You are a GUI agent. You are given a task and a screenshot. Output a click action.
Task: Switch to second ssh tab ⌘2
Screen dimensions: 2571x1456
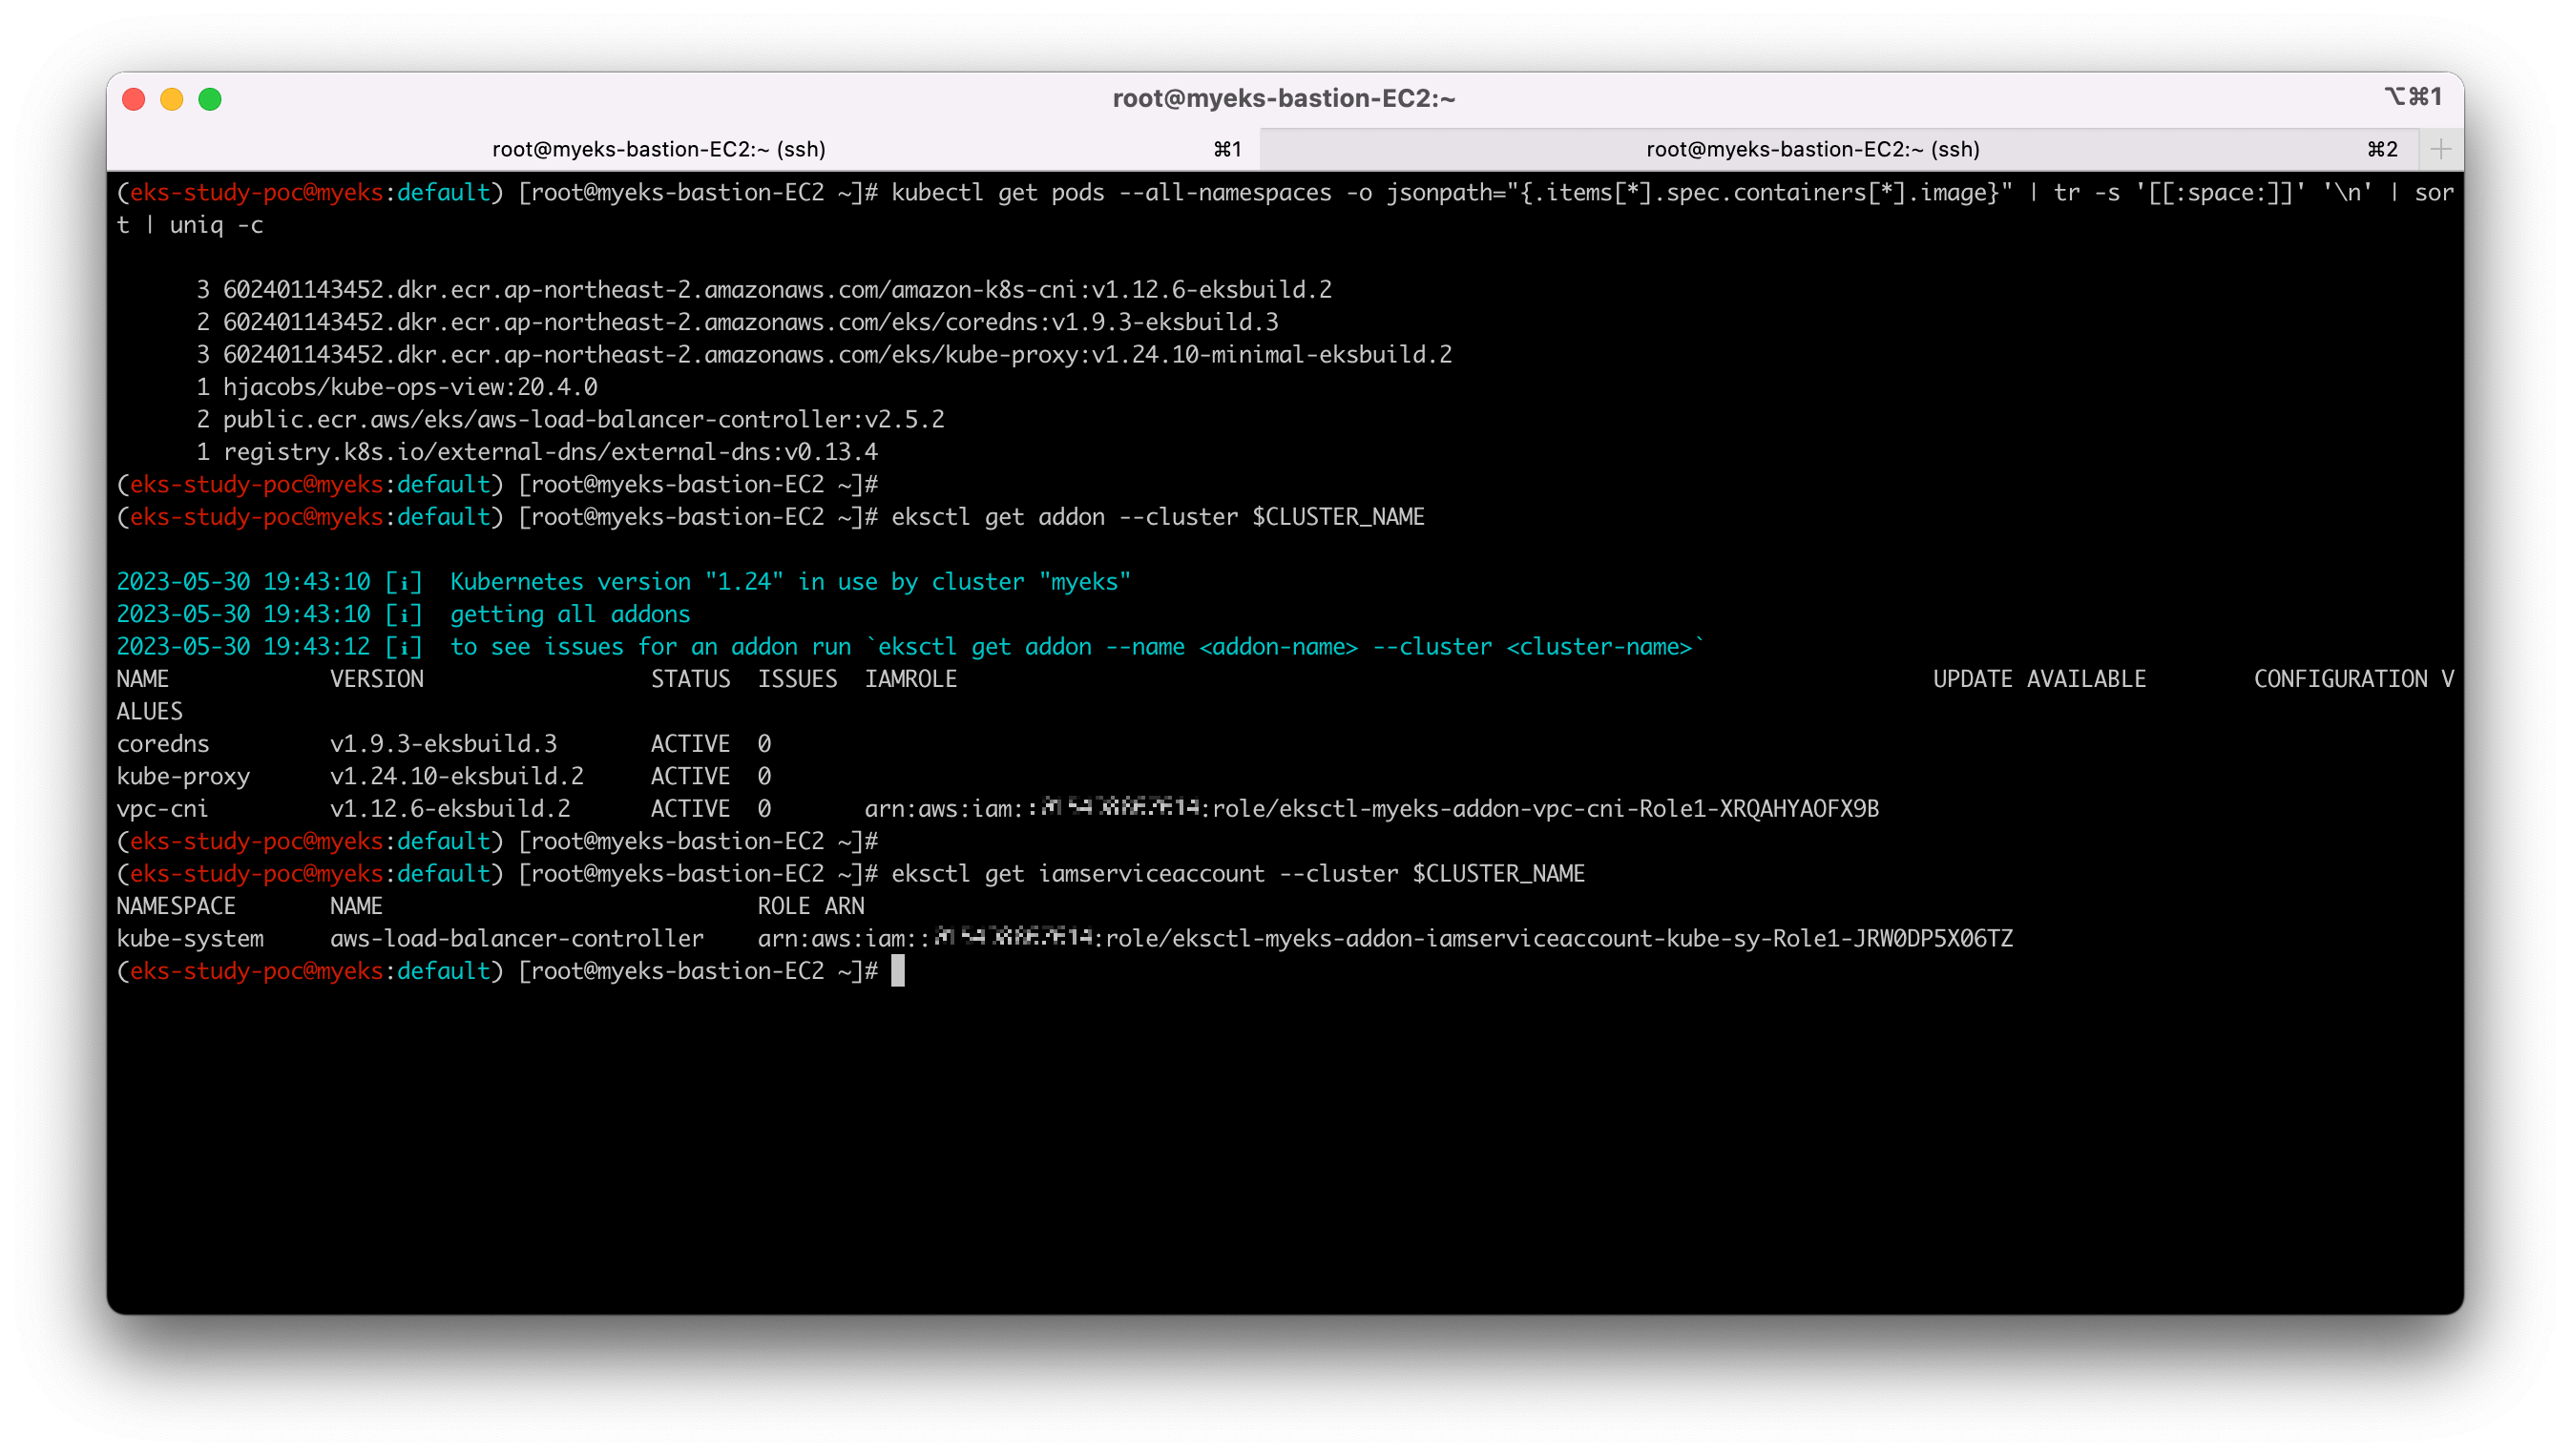point(1812,149)
